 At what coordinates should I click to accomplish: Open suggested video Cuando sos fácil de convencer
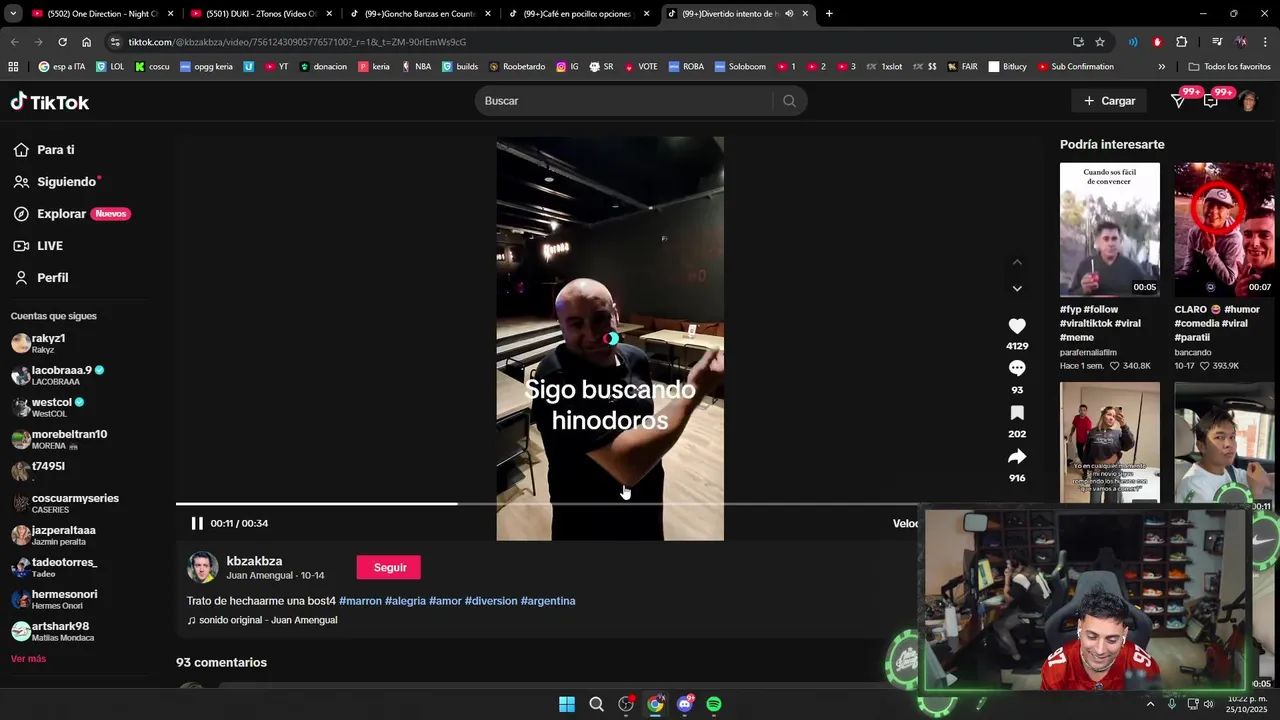point(1110,230)
